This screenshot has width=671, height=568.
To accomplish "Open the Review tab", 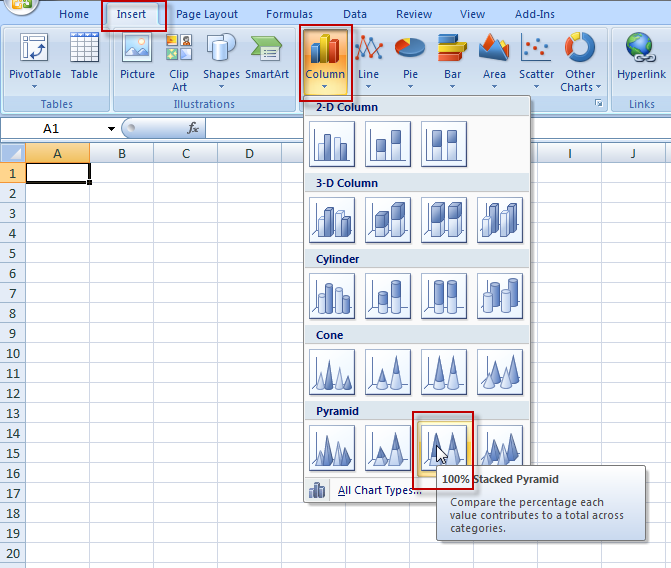I will point(414,14).
